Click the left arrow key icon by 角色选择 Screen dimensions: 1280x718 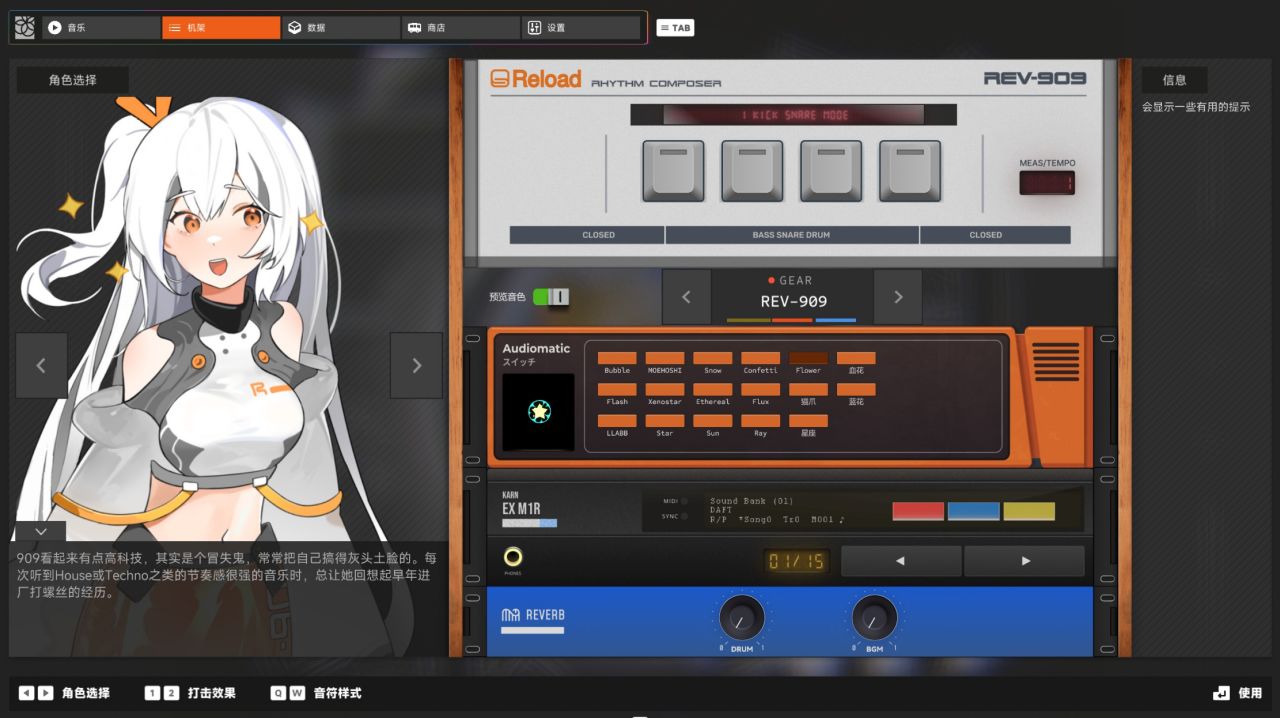click(27, 693)
